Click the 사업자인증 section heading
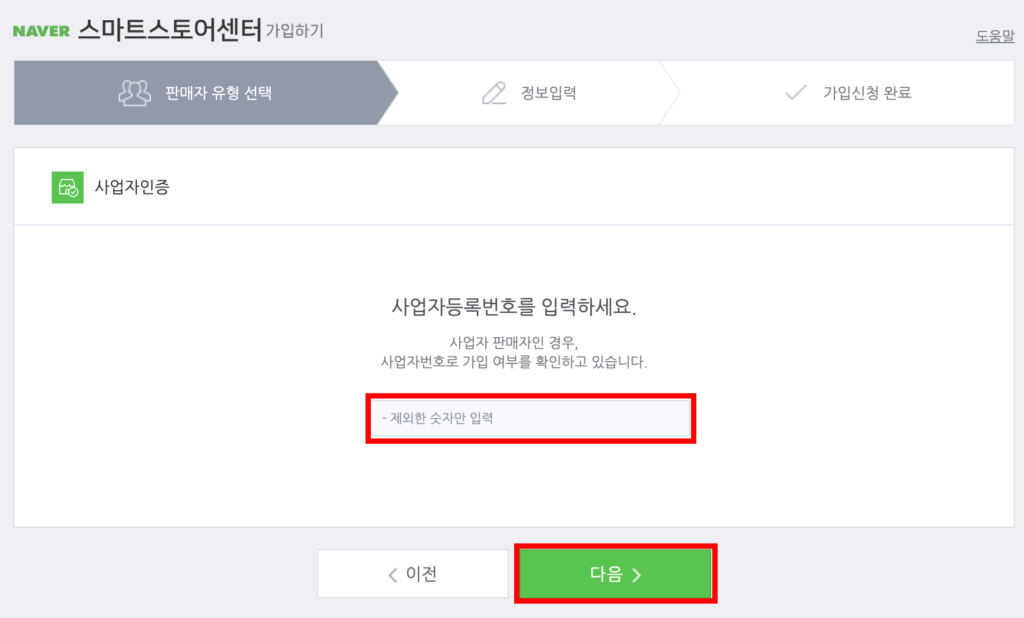Screen dimensions: 1024x618 tap(132, 187)
